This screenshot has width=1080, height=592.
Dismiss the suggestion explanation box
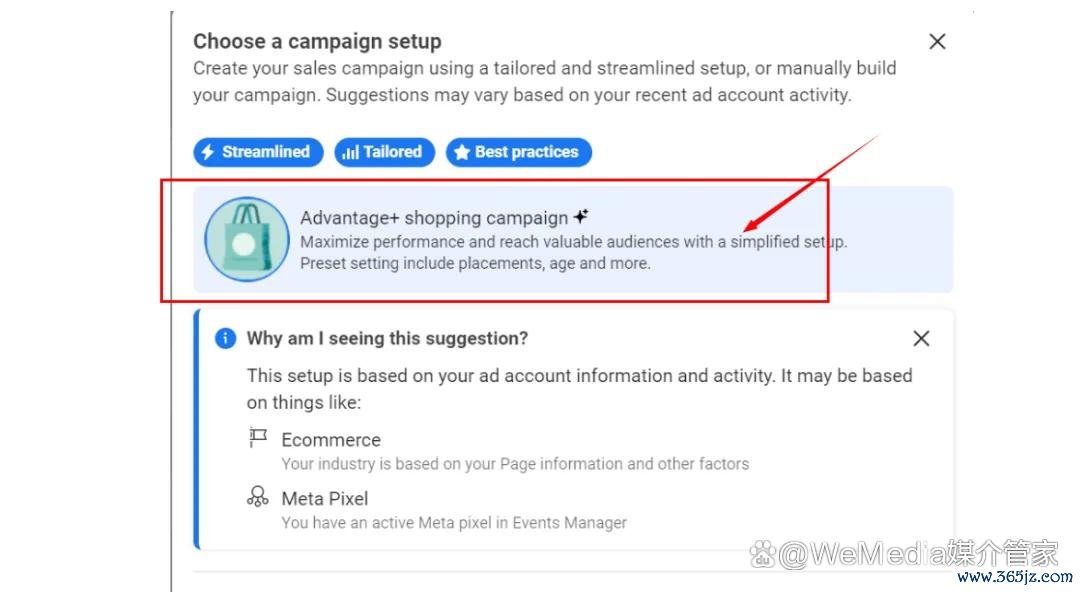tap(921, 338)
